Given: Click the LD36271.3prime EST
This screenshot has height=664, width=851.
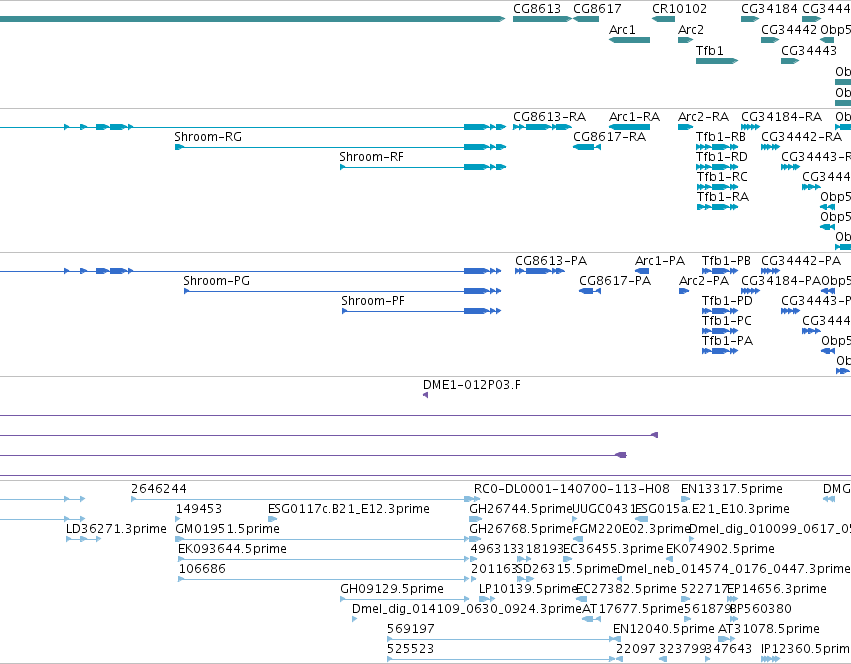Looking at the screenshot, I should tap(83, 539).
